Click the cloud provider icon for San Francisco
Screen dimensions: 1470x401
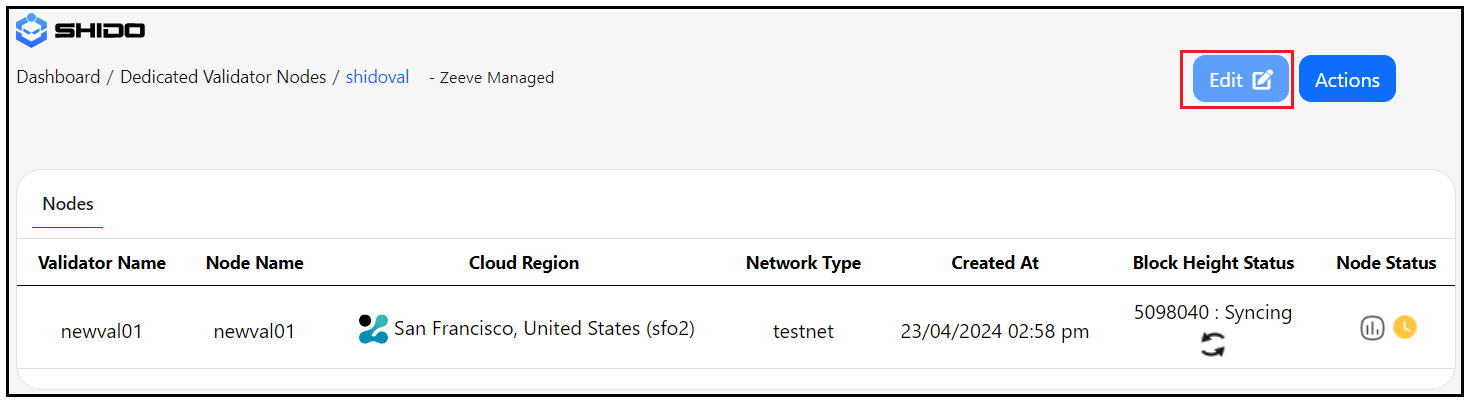(373, 329)
